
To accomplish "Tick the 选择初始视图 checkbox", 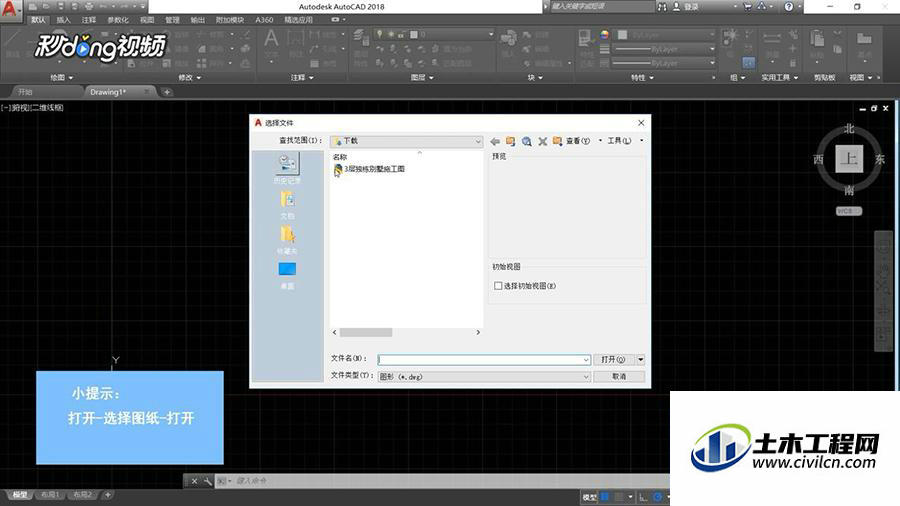I will [x=498, y=286].
